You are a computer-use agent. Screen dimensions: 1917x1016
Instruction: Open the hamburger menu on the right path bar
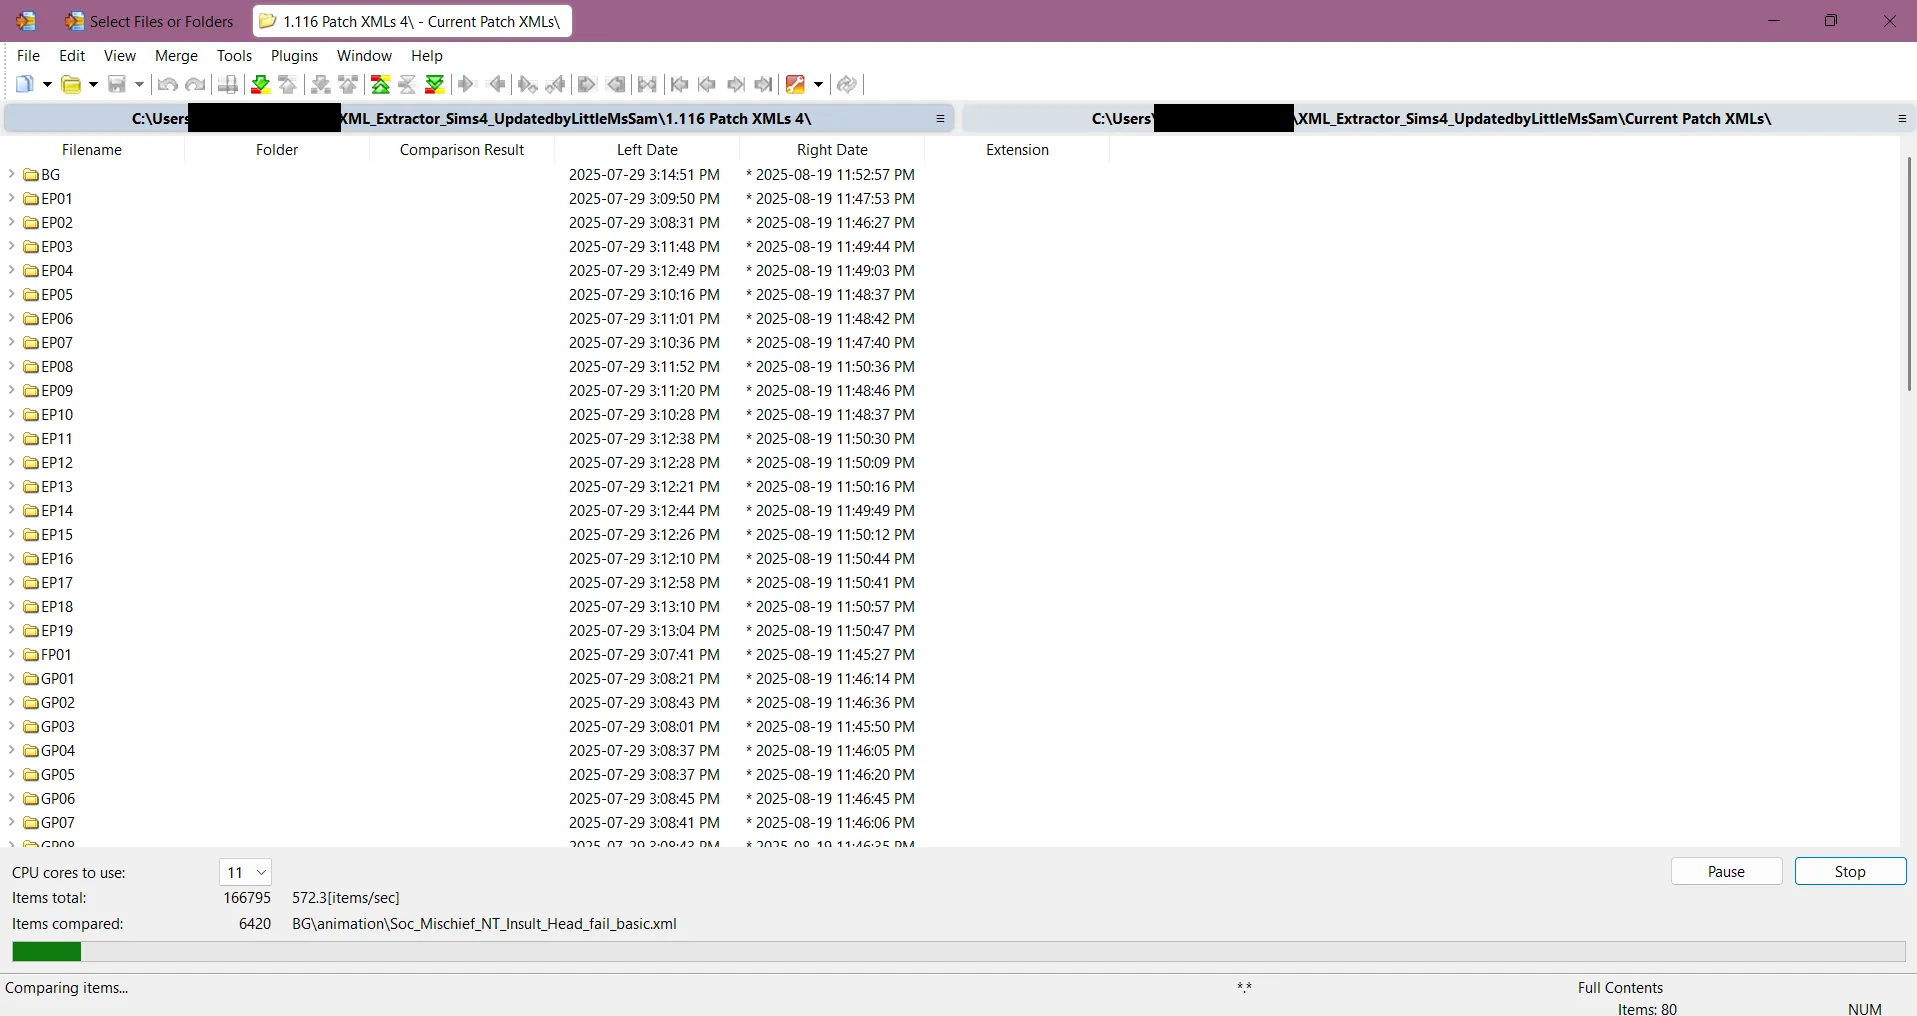(1902, 119)
